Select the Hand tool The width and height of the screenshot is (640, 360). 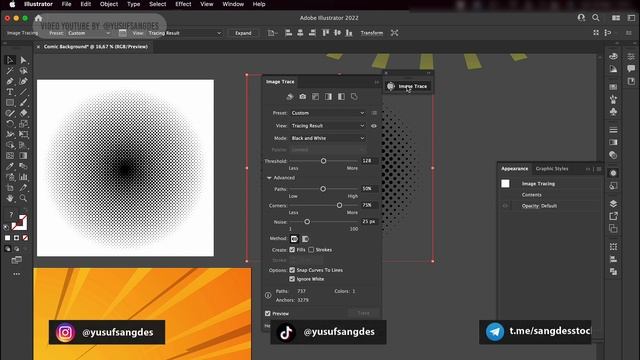pyautogui.click(x=10, y=198)
